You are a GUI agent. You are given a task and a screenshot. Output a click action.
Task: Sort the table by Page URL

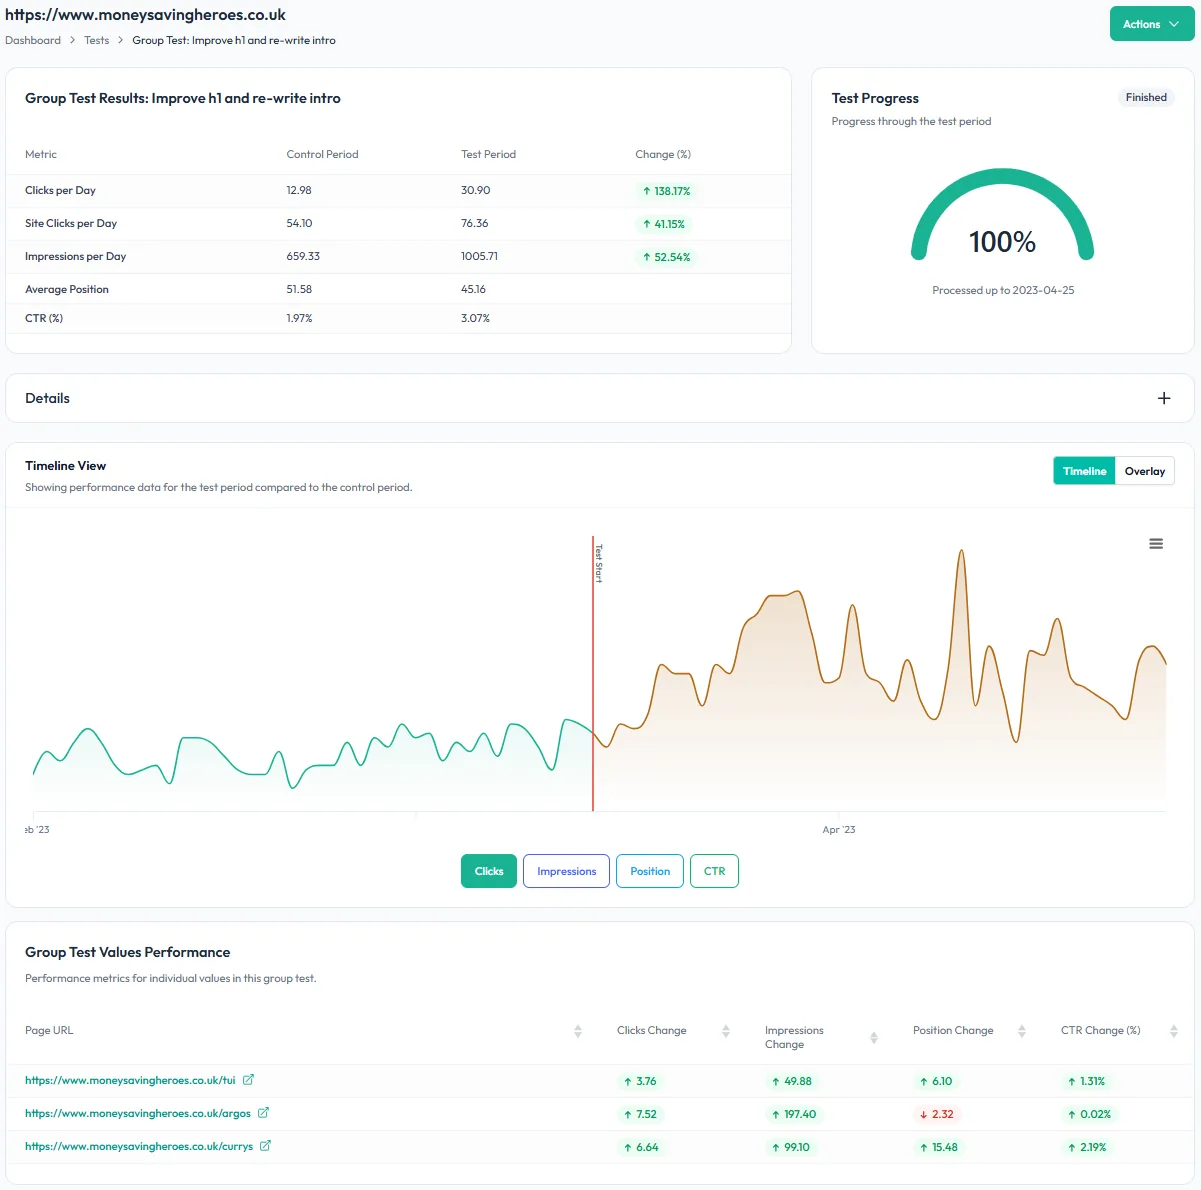[x=577, y=1030]
